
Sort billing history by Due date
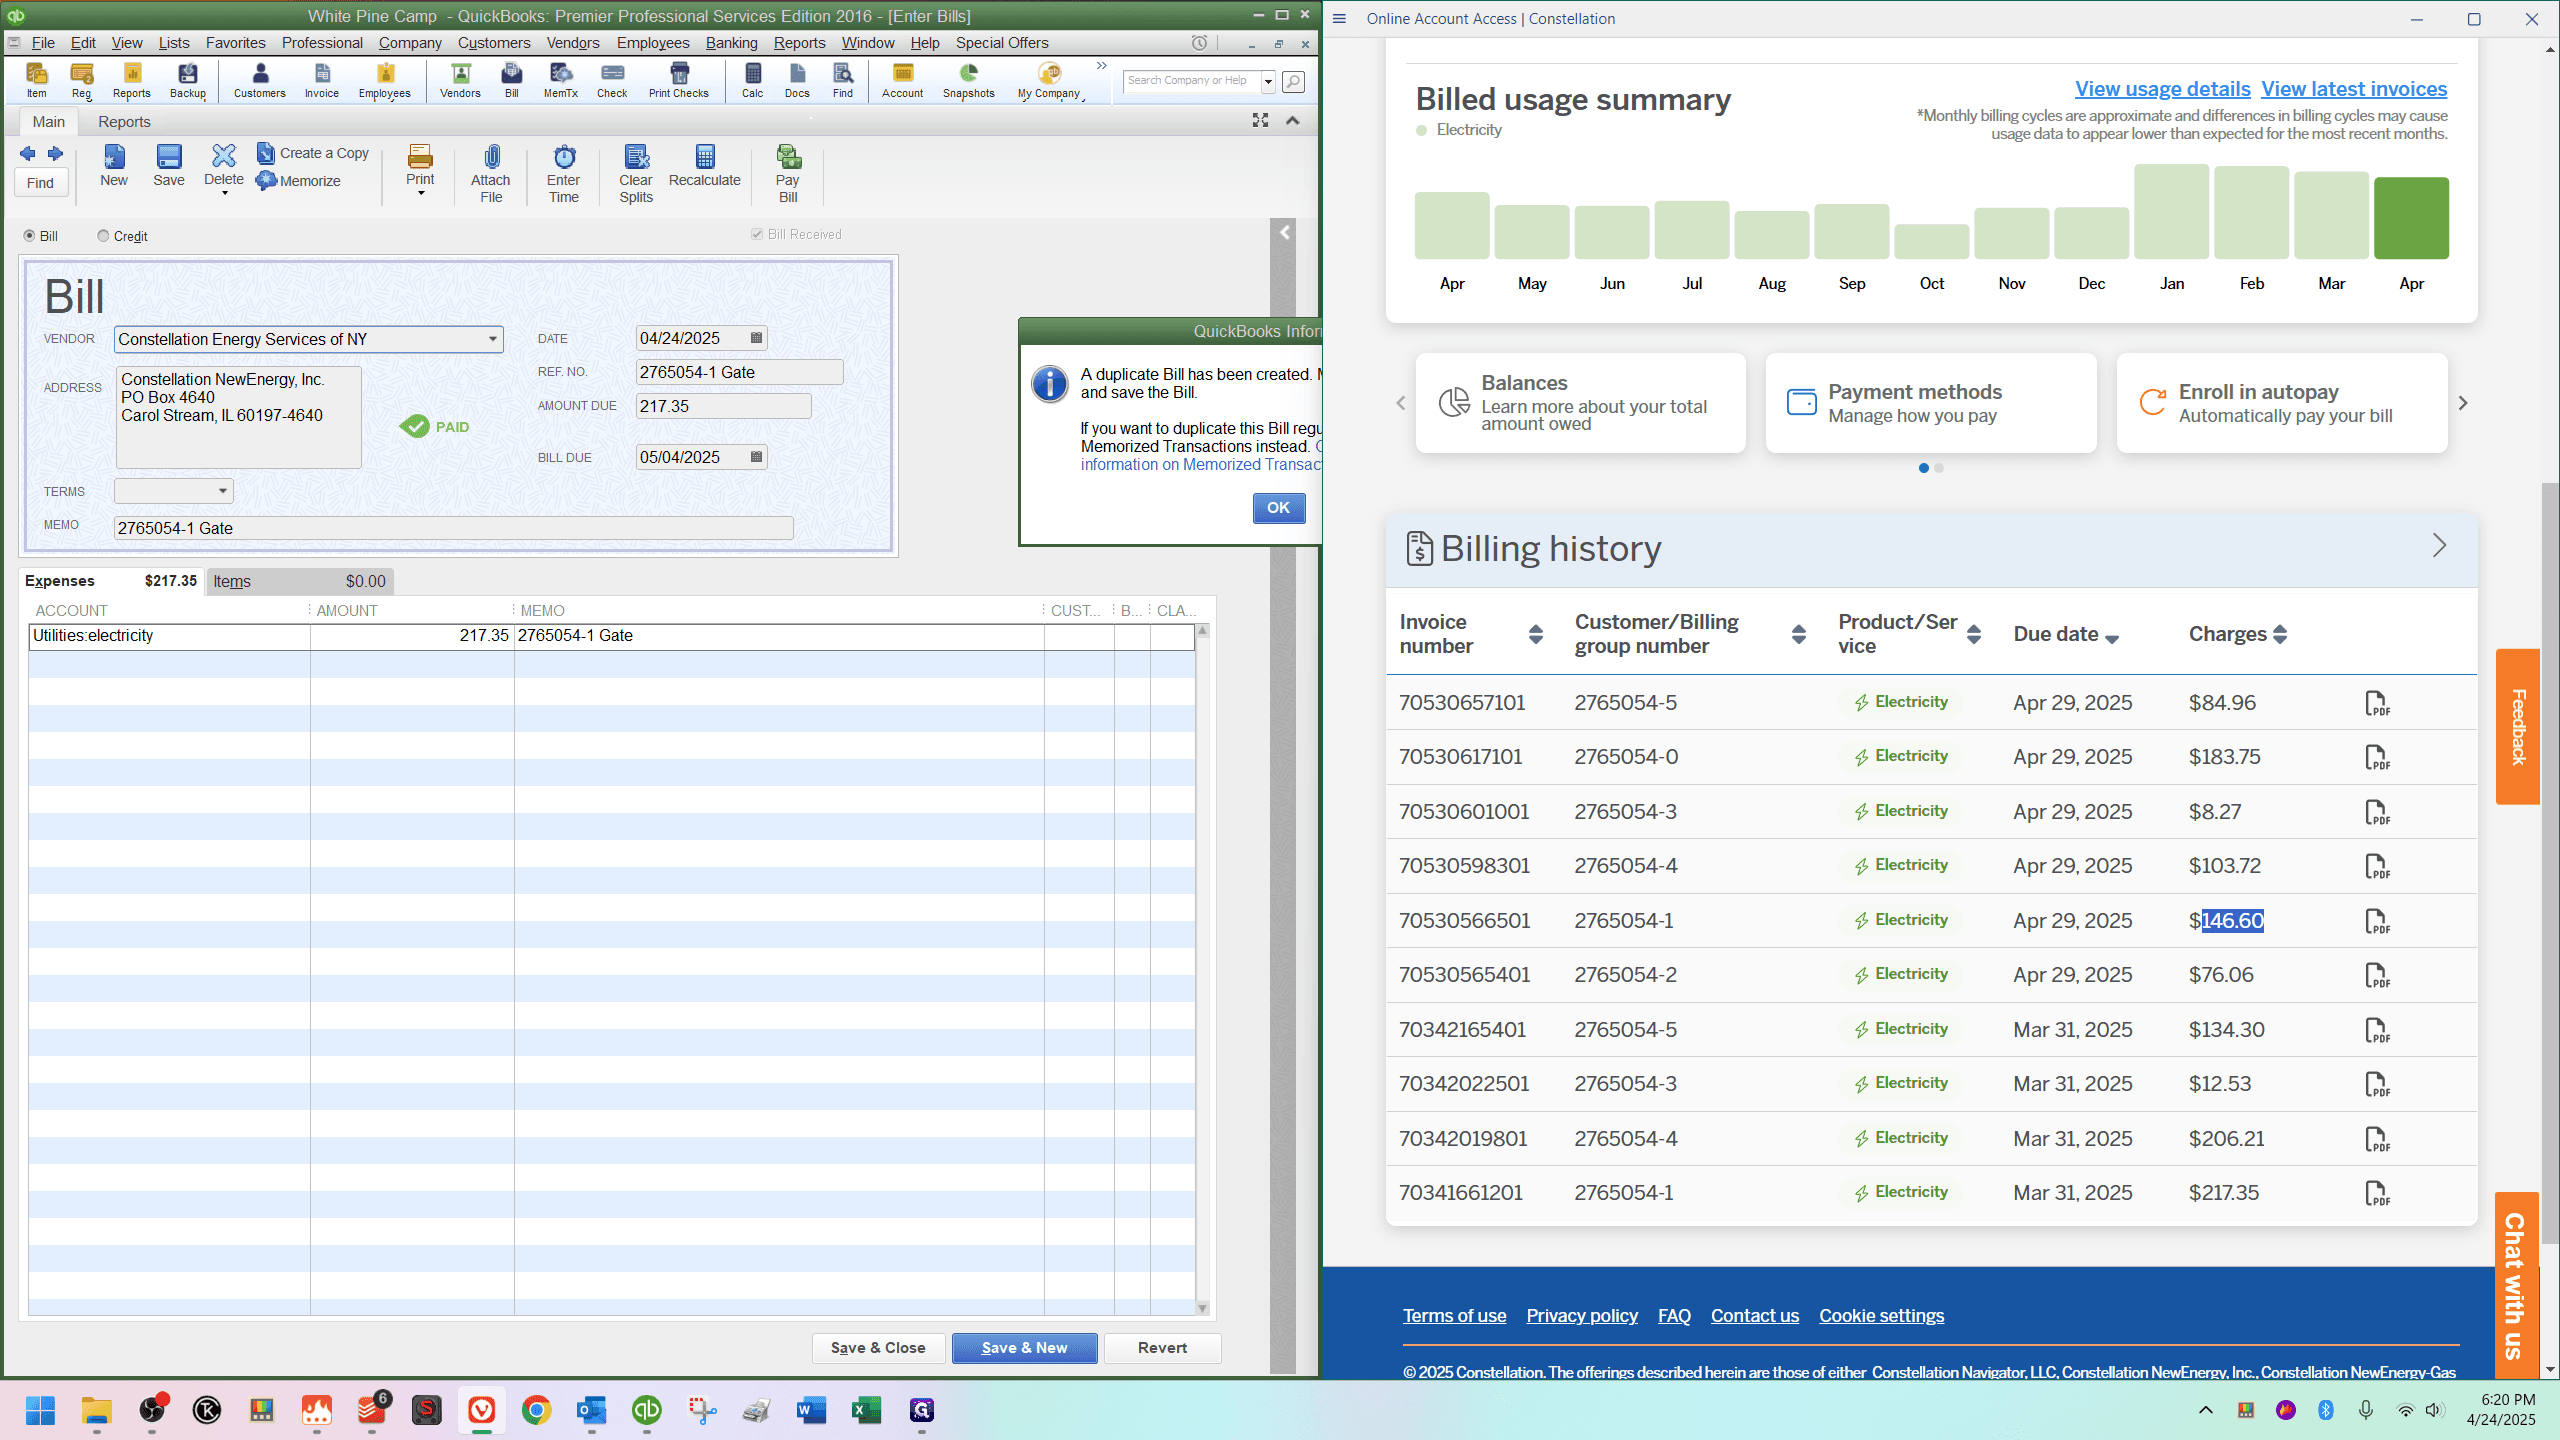[2112, 638]
